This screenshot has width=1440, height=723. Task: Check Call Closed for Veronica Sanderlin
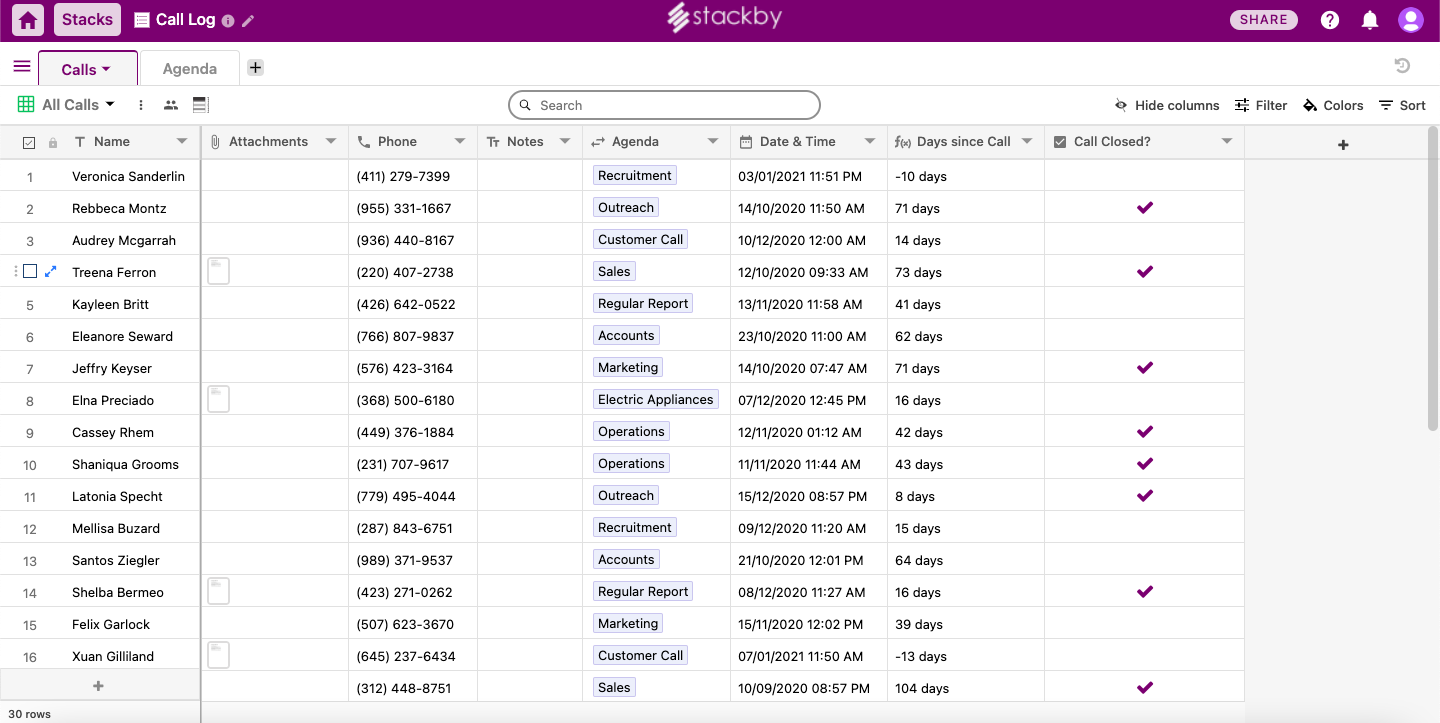[x=1145, y=176]
